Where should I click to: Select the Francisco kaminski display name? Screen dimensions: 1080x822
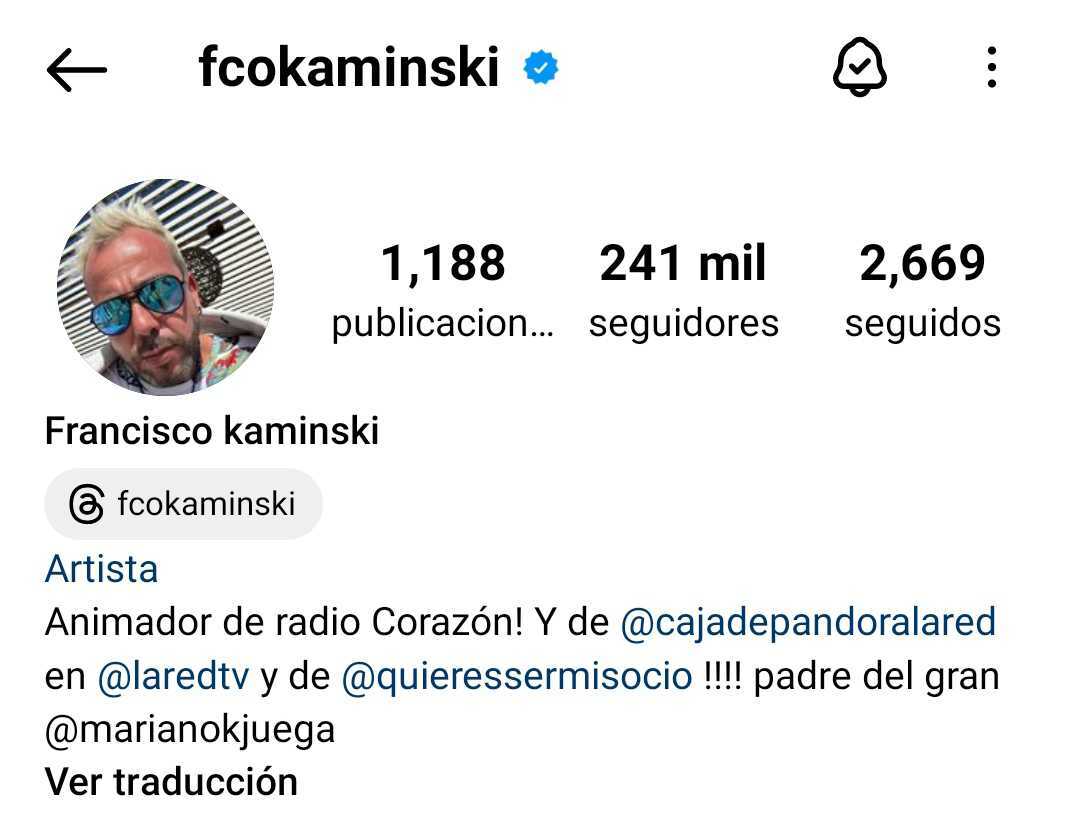point(212,431)
